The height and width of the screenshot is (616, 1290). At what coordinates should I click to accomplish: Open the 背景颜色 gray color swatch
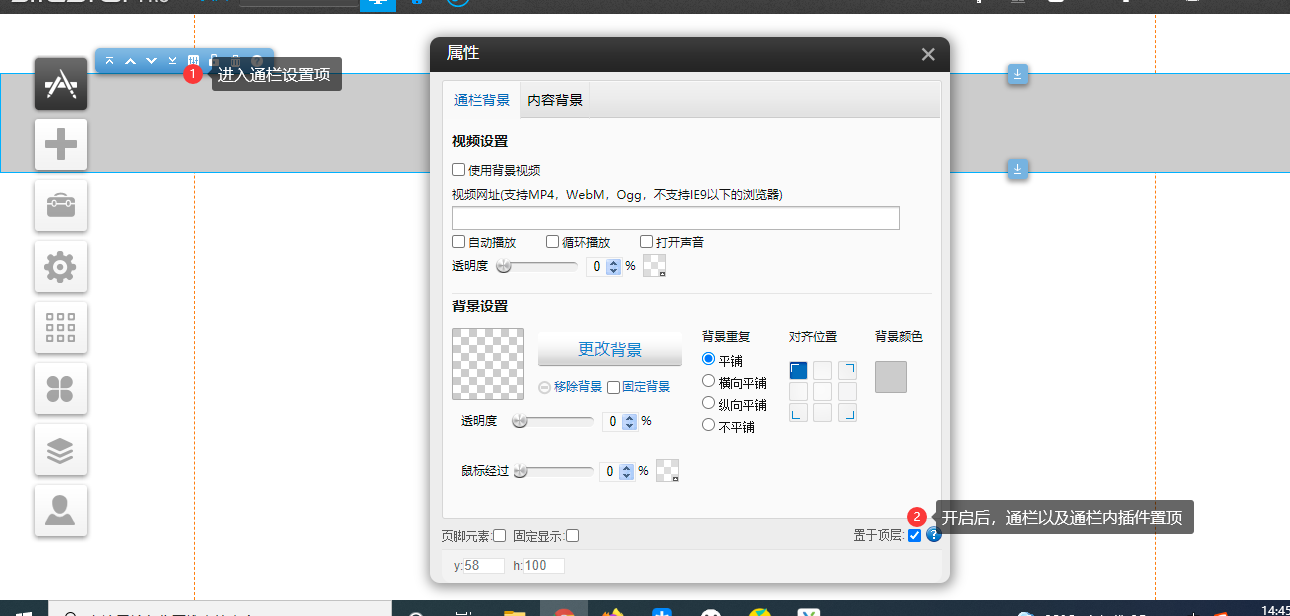890,377
